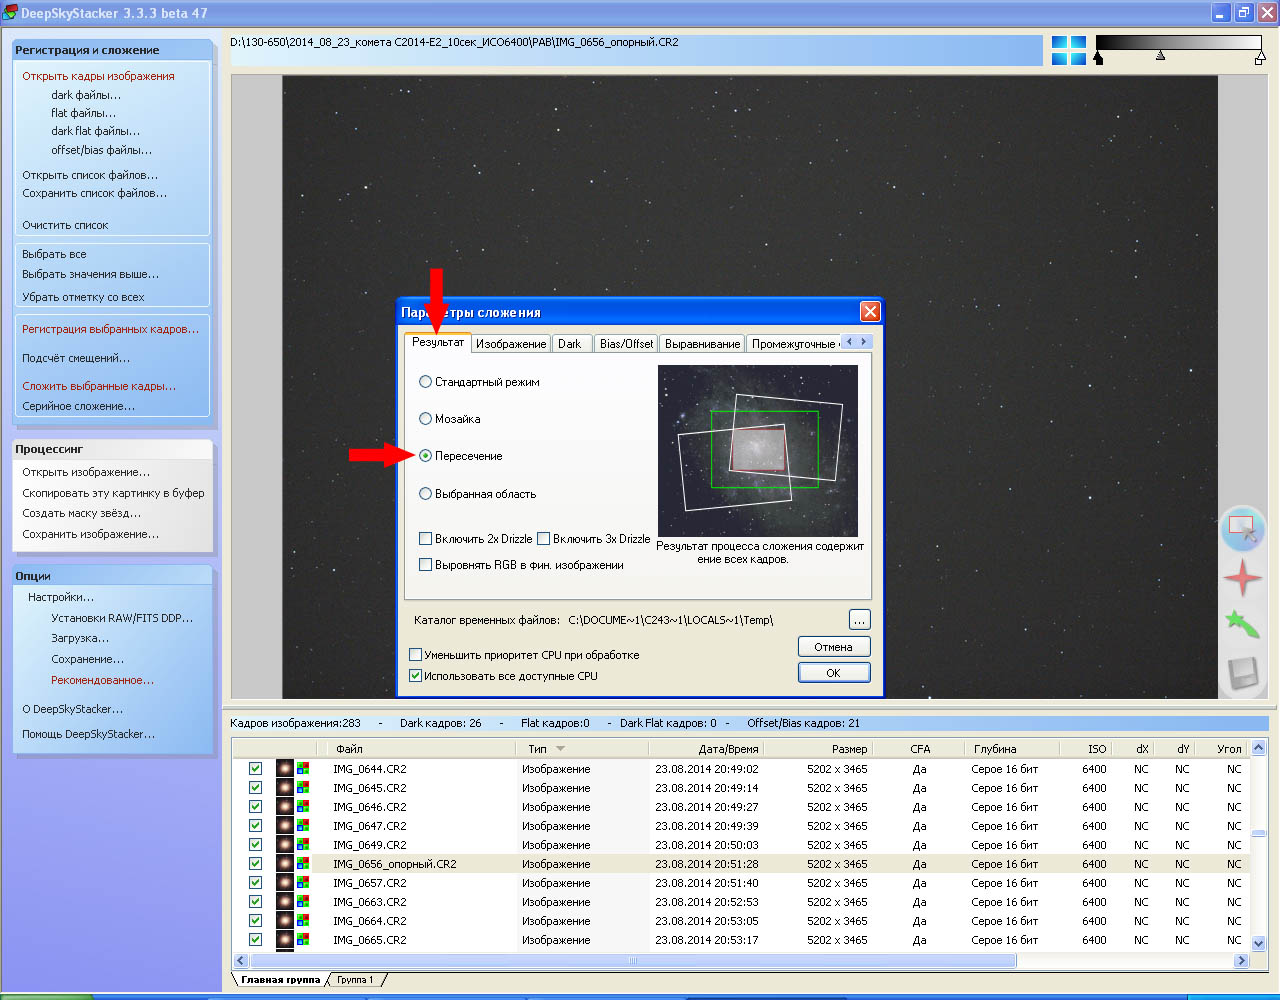Click the blue four-square grid icon
The width and height of the screenshot is (1280, 1000).
(1068, 51)
